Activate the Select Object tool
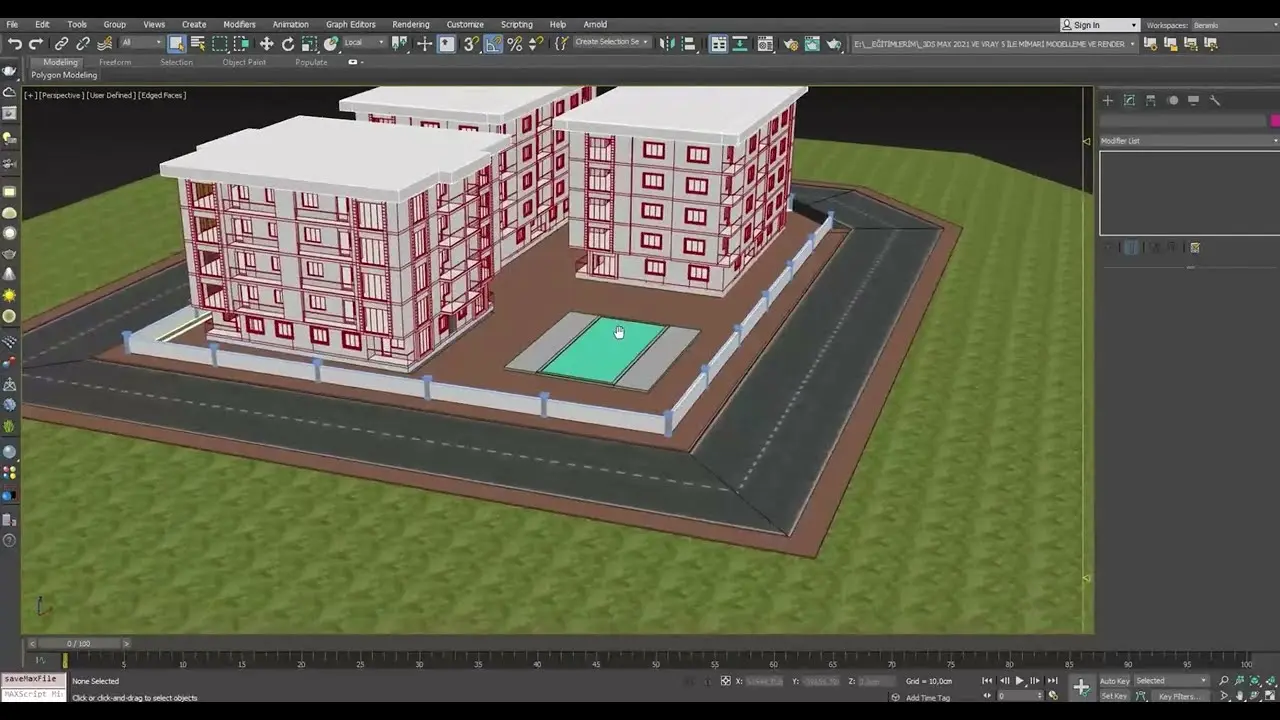The height and width of the screenshot is (720, 1280). [x=177, y=44]
